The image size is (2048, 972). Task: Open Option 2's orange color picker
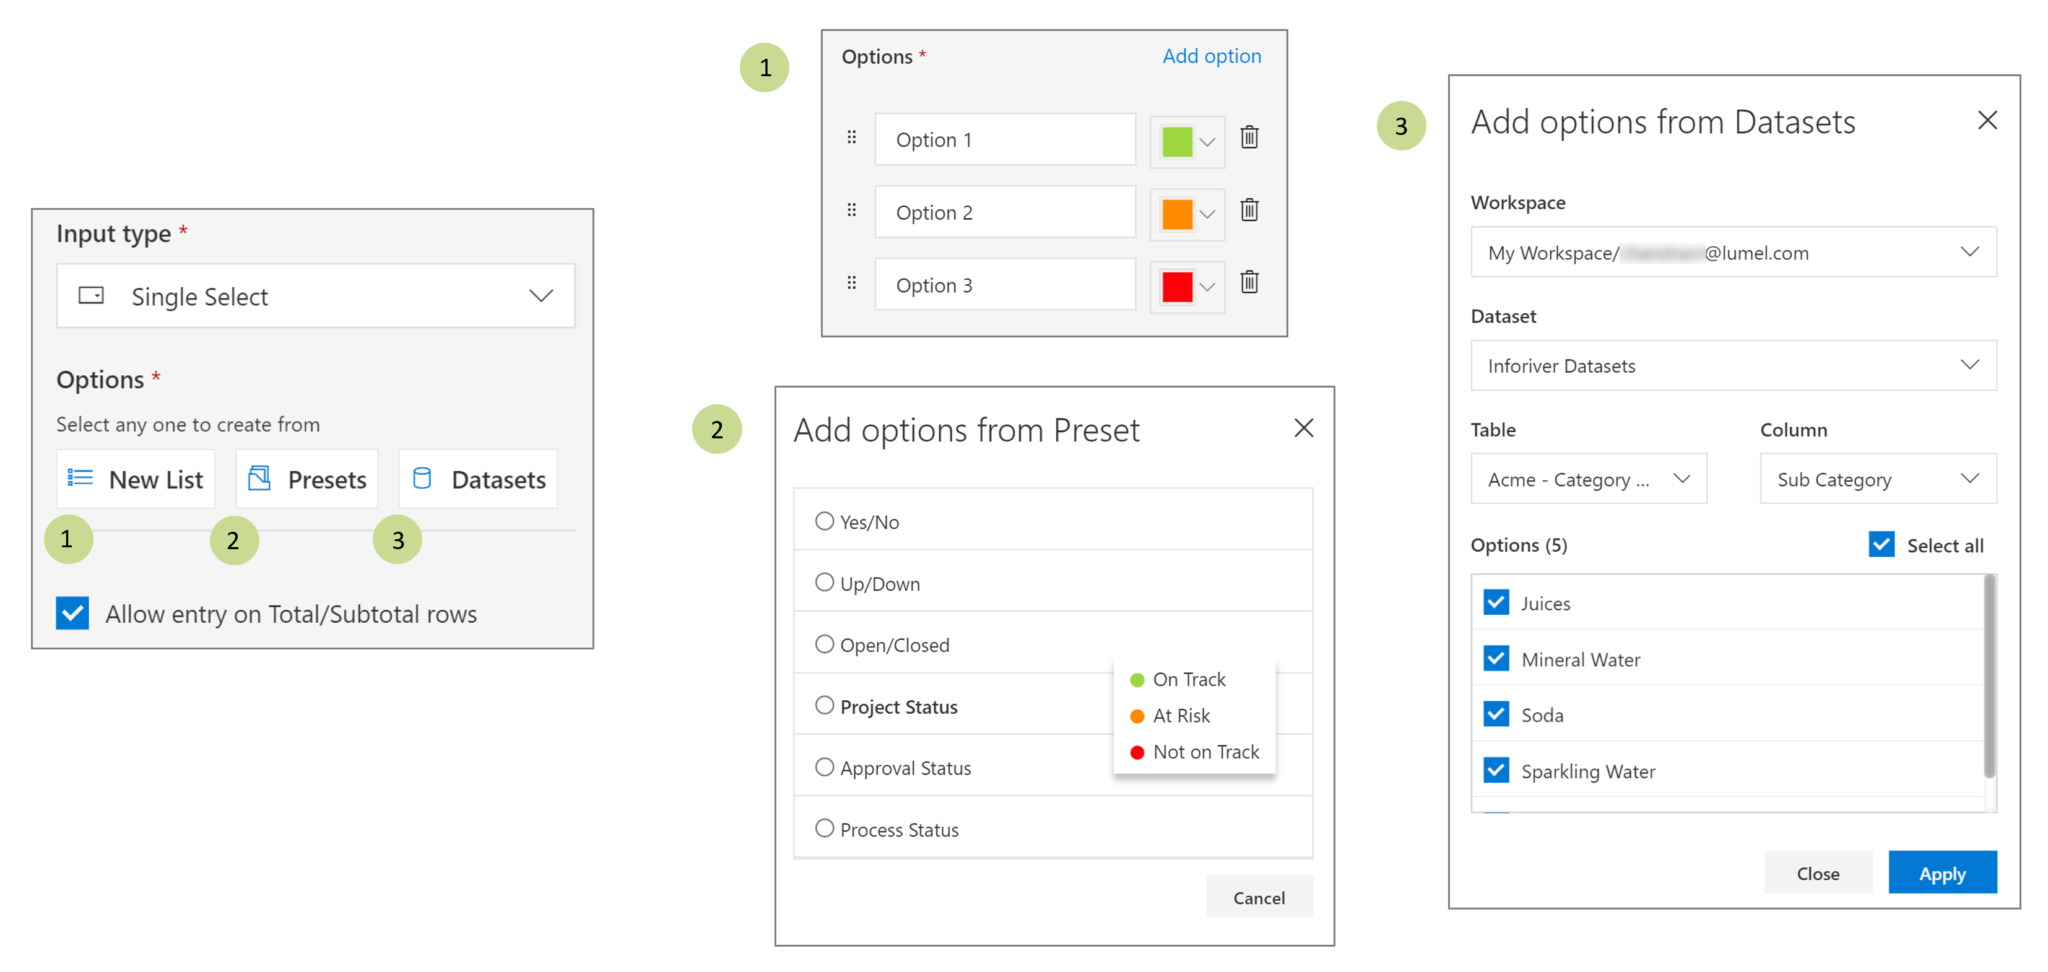1186,211
